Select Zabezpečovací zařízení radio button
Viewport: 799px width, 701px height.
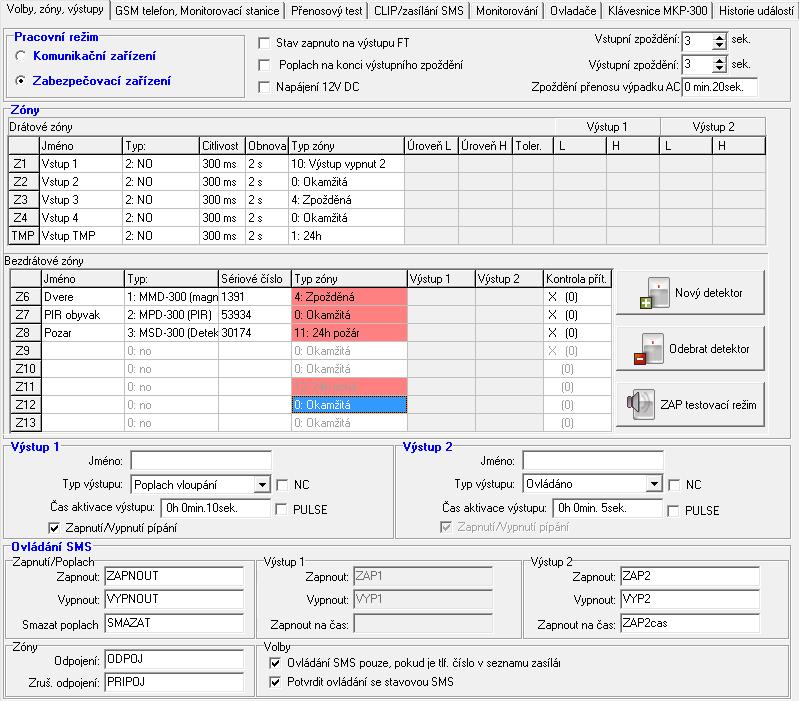click(21, 80)
